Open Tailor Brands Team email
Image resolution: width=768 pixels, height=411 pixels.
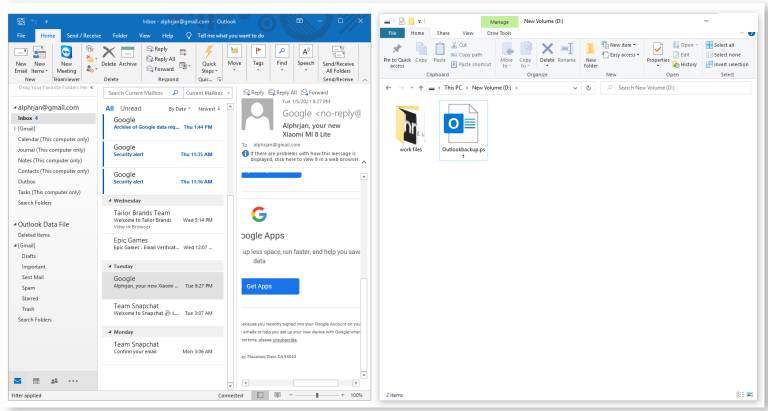point(163,219)
